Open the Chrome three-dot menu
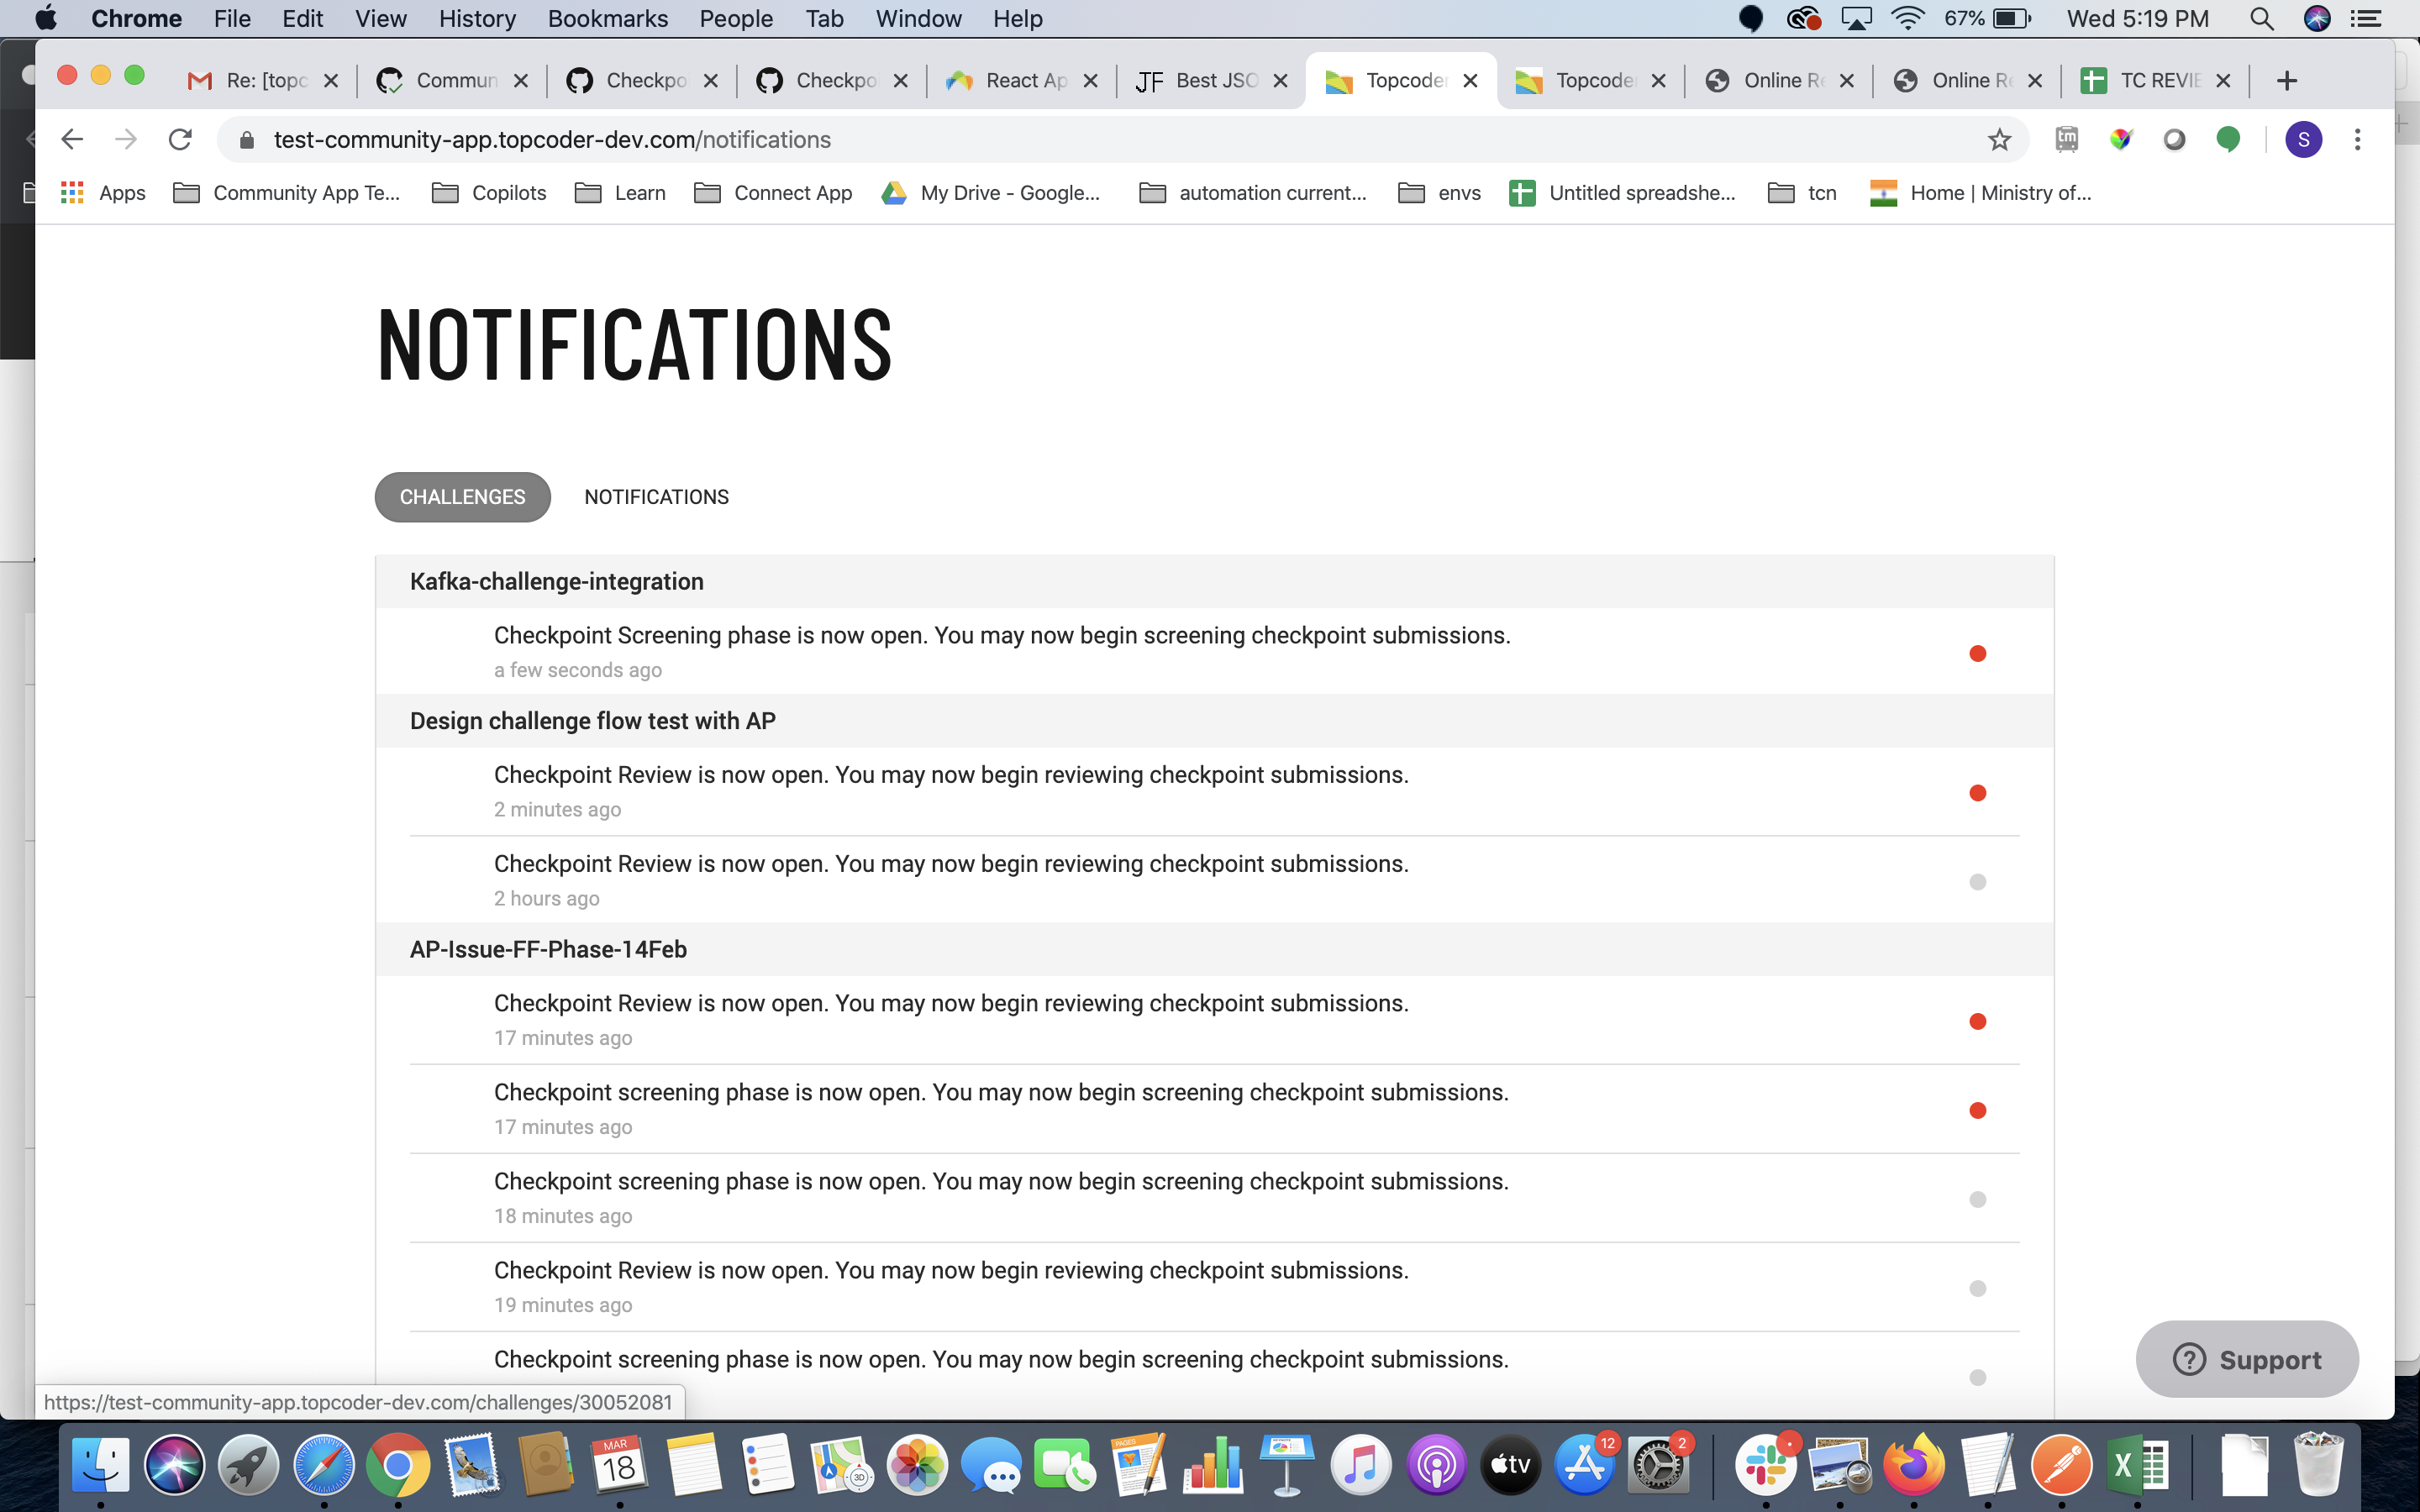 click(2357, 139)
